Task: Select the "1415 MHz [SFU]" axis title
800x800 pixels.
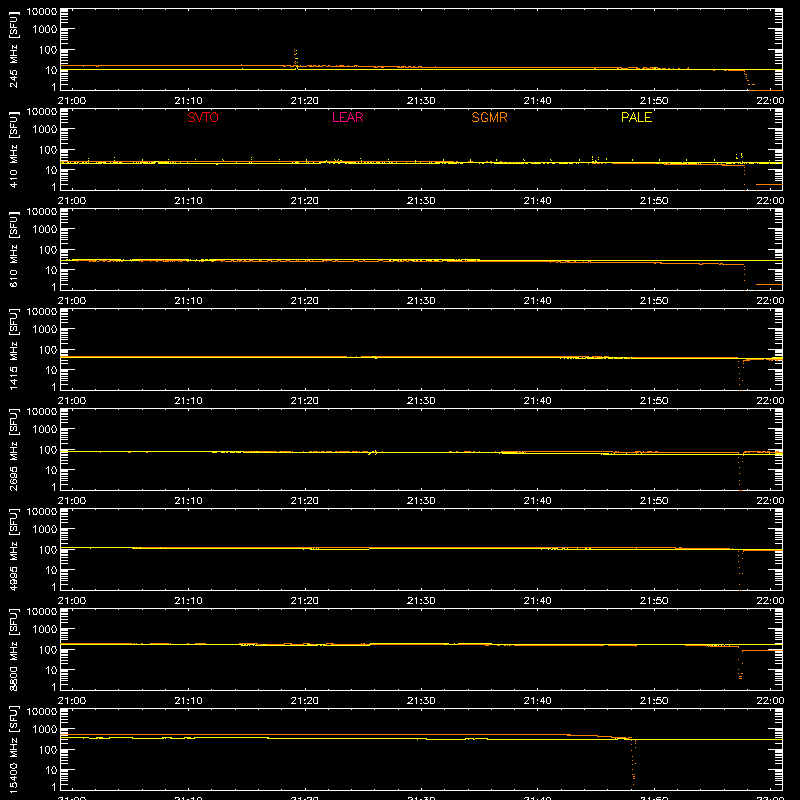Action: pos(14,349)
